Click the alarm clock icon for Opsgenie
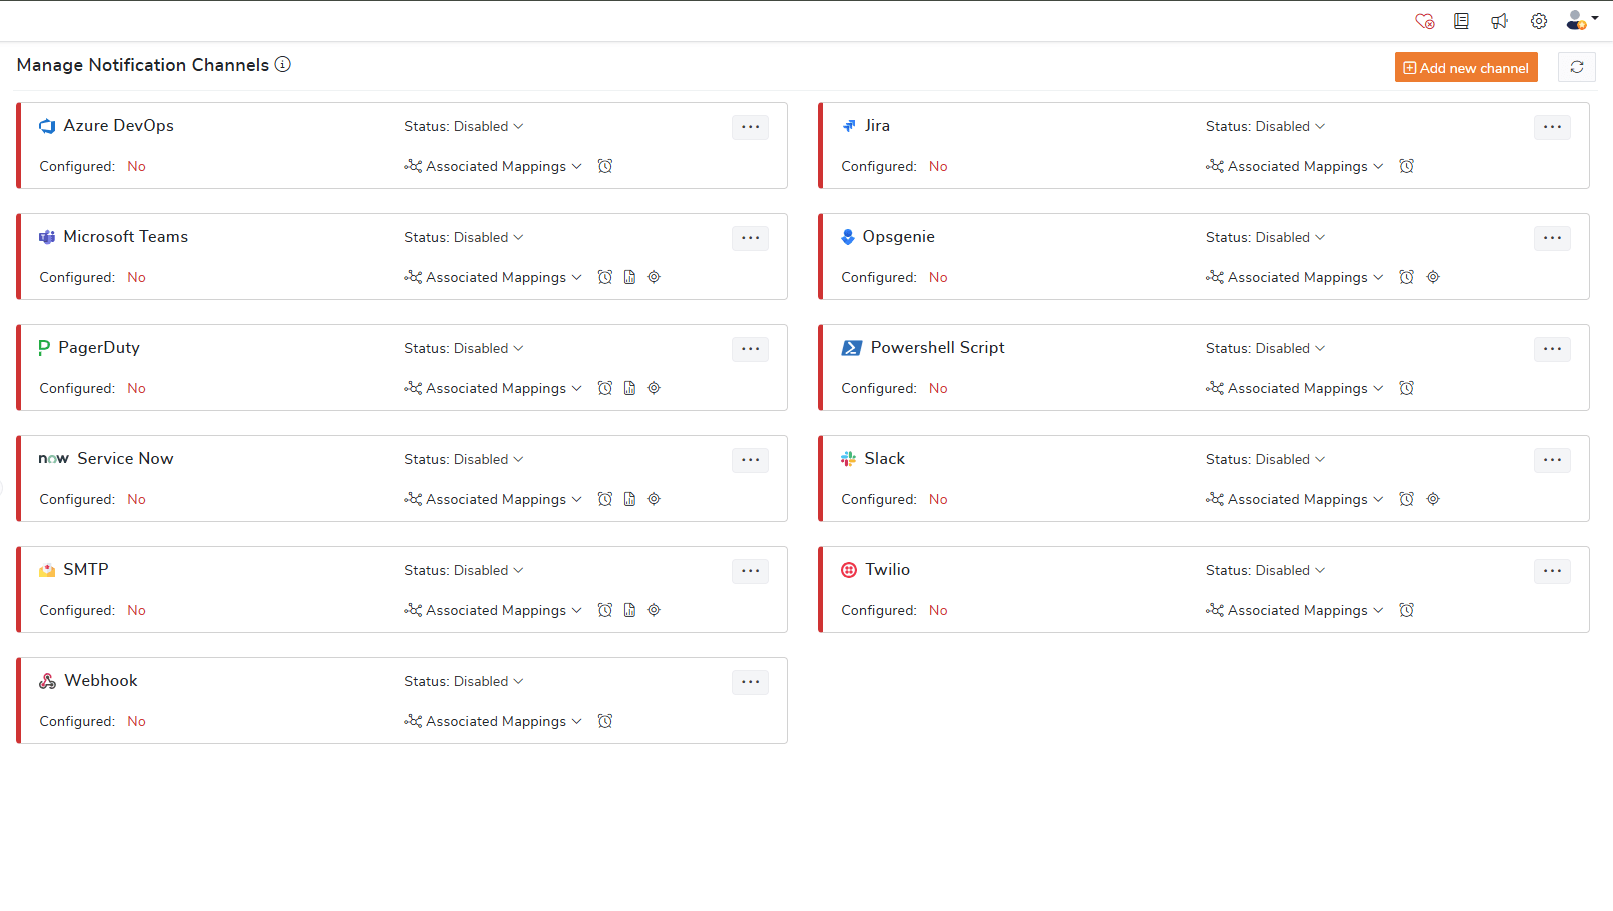 1407,277
